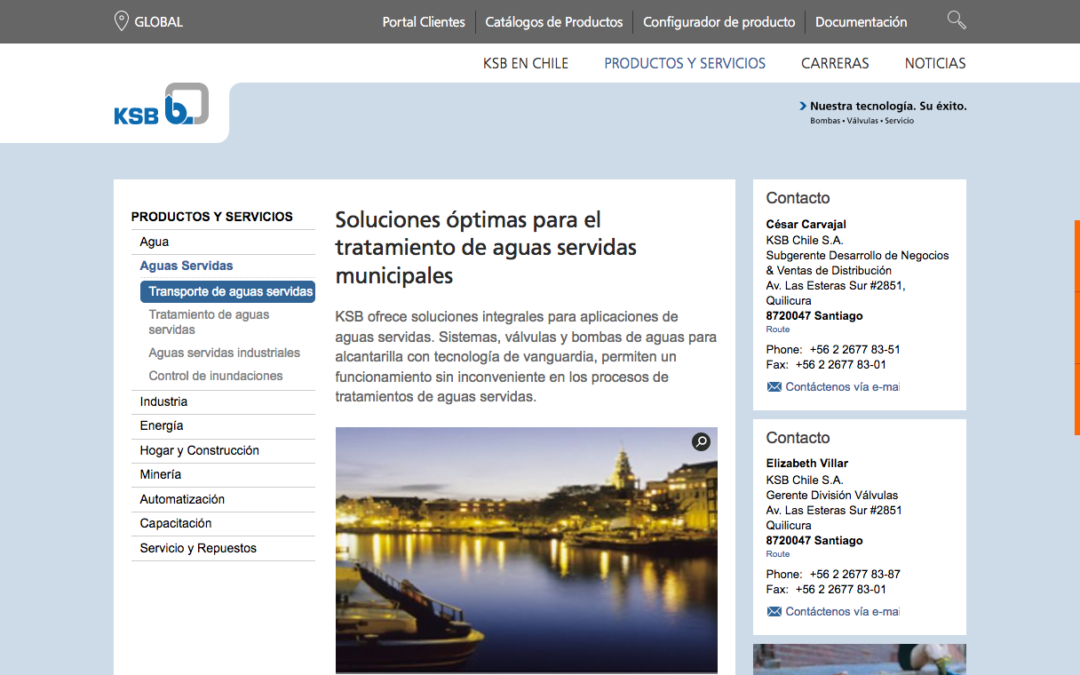Click the name Elizabeth Villar
The height and width of the screenshot is (675, 1080).
807,464
